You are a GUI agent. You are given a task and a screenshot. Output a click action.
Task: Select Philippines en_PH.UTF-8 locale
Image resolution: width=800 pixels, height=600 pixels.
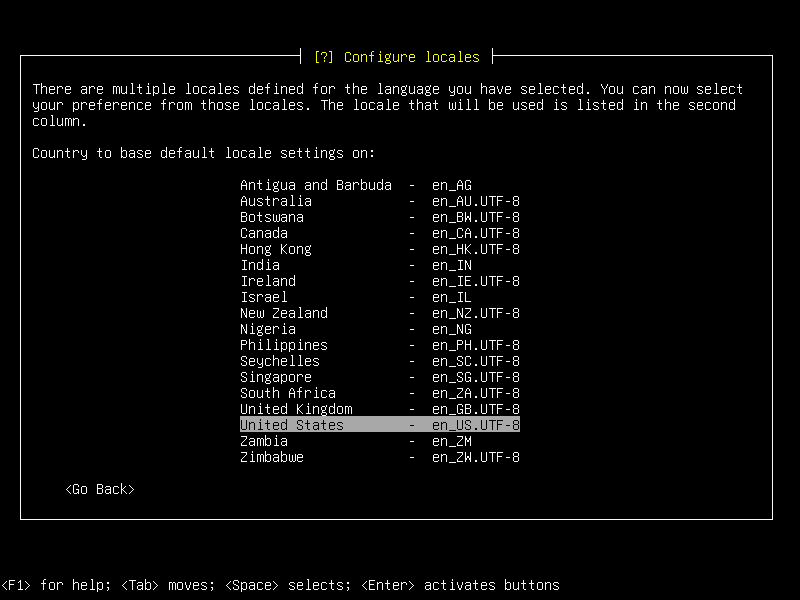point(378,345)
